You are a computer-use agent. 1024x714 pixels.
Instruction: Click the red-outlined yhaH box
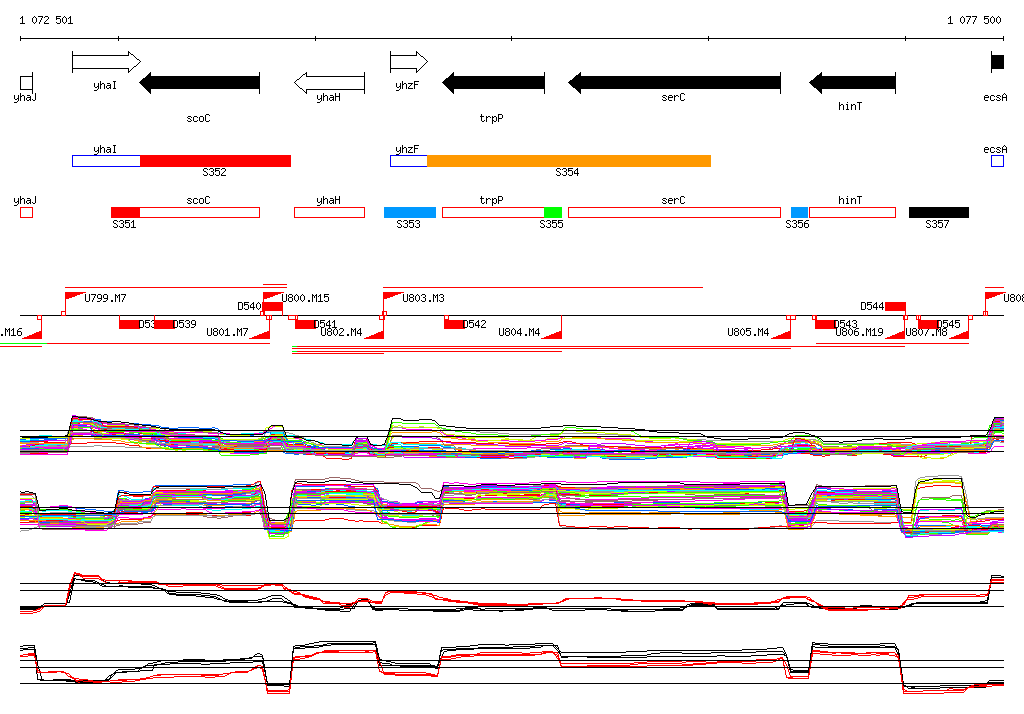329,212
